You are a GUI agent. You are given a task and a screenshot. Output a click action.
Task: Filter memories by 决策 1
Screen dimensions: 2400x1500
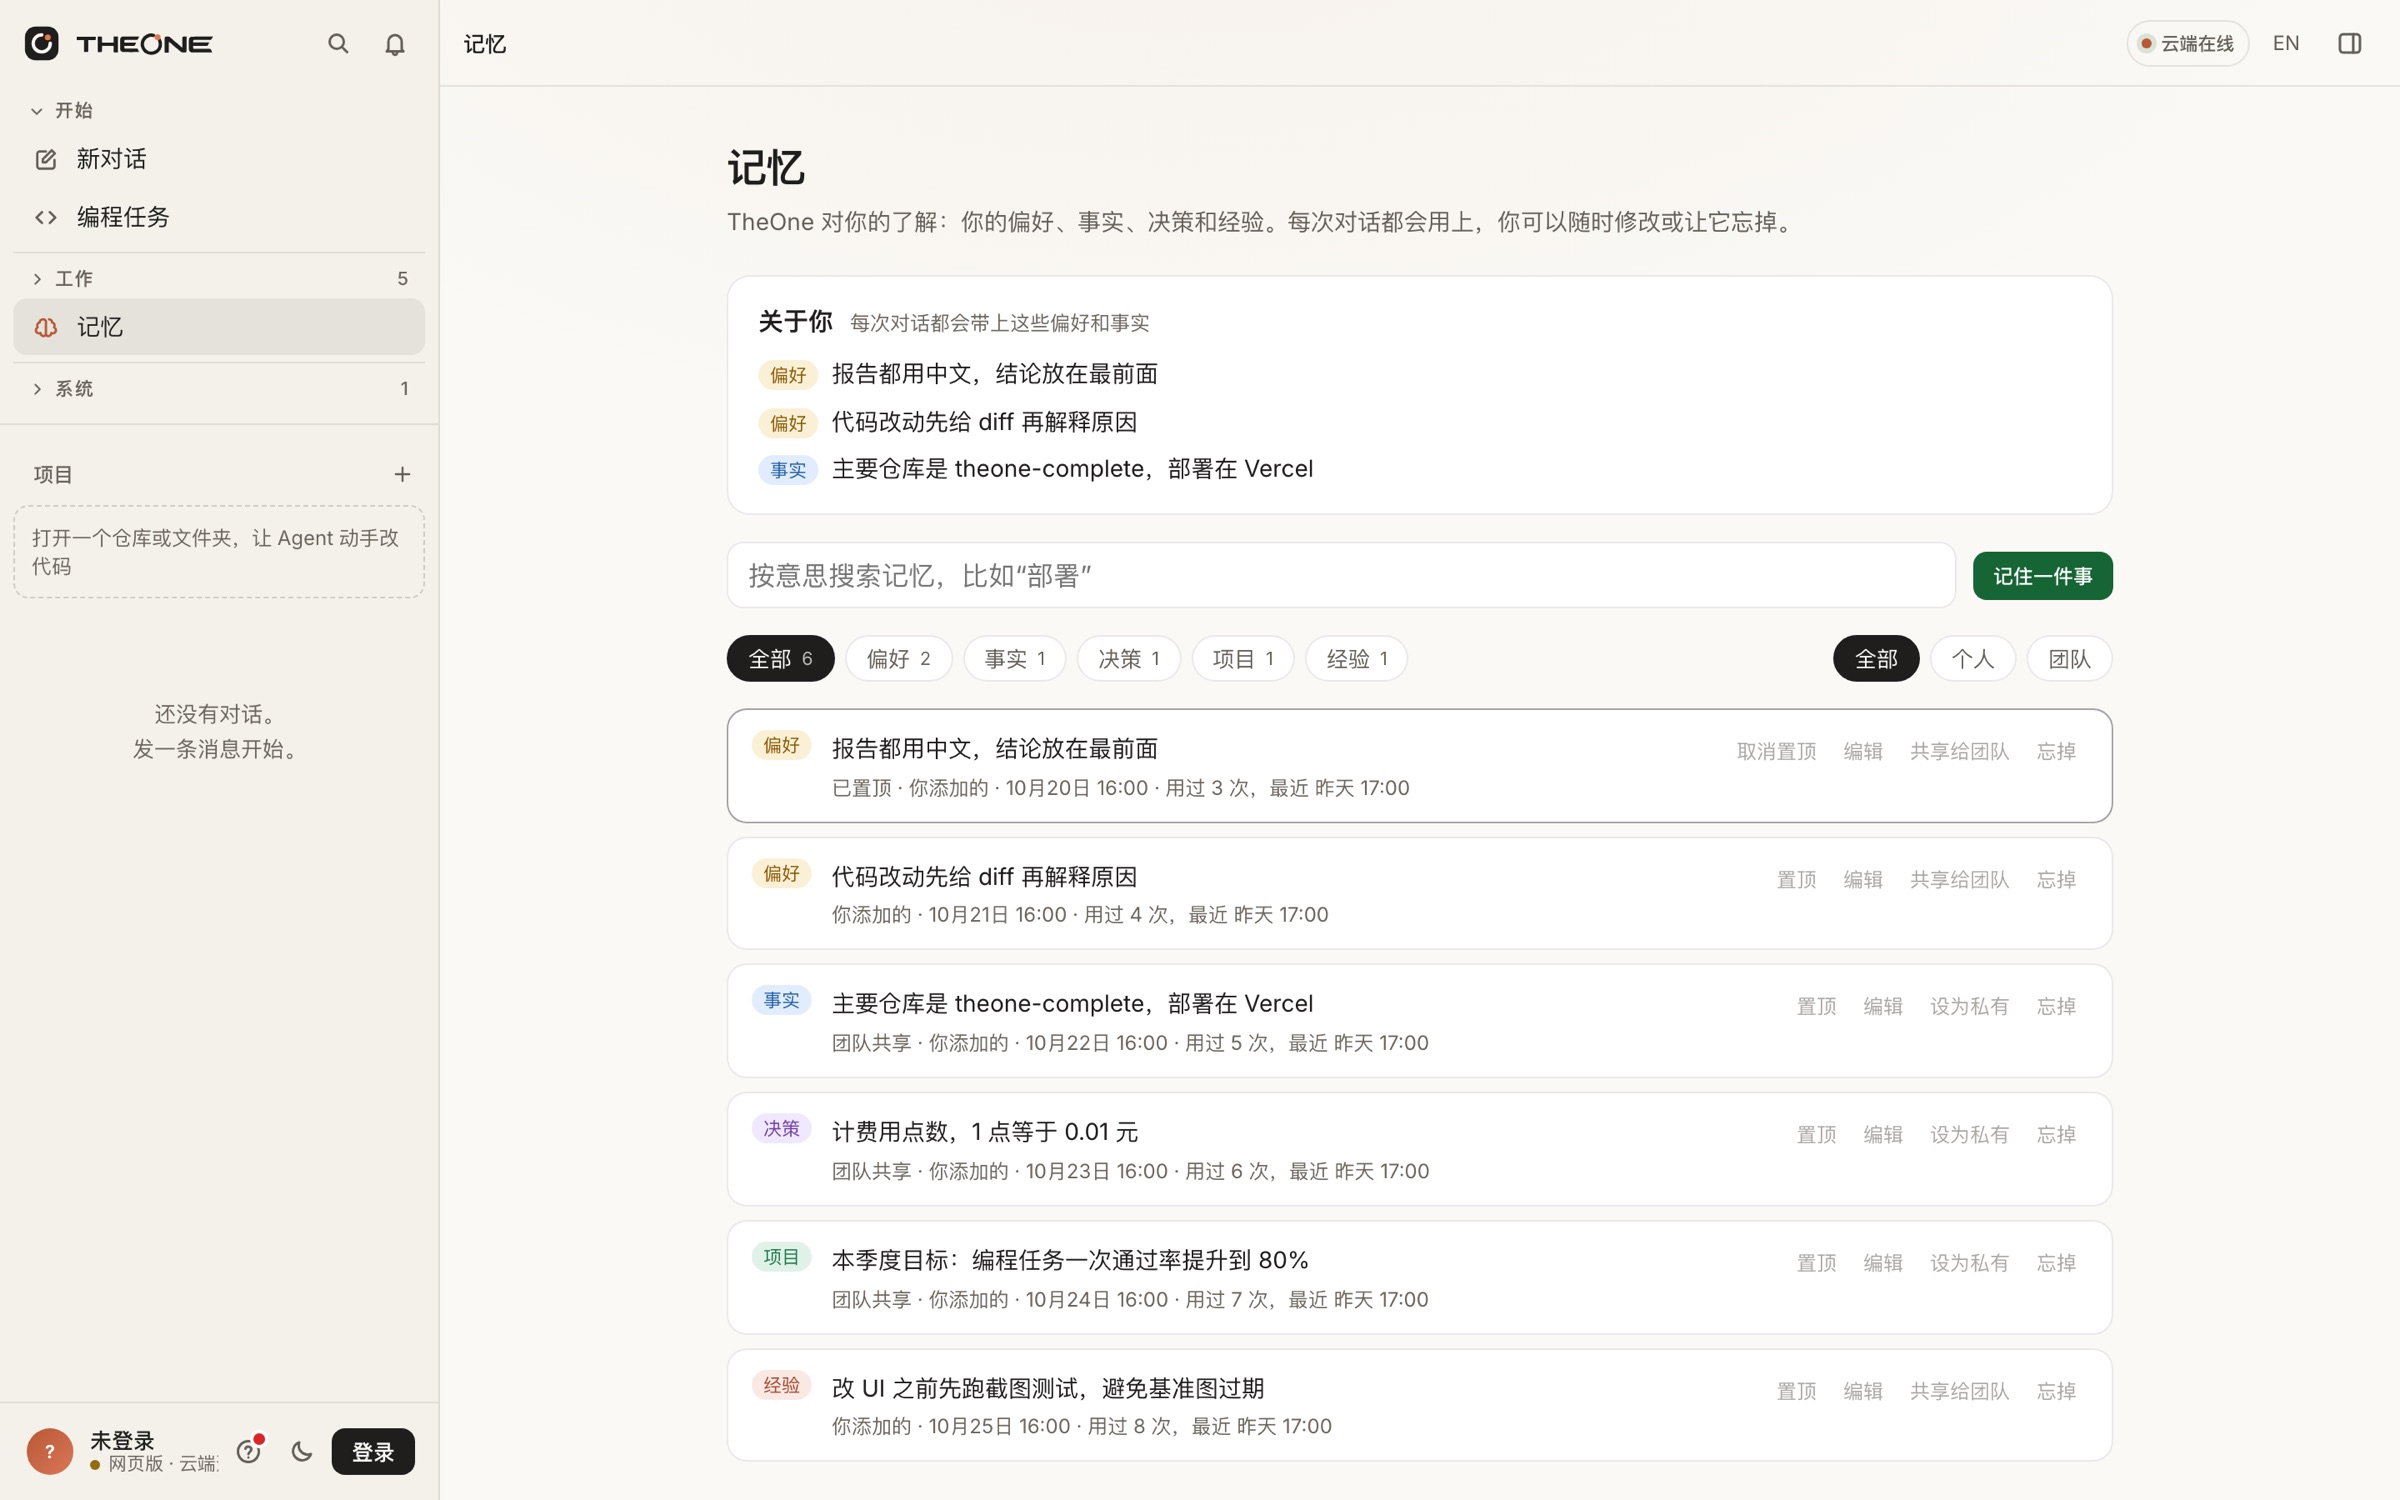(x=1129, y=659)
